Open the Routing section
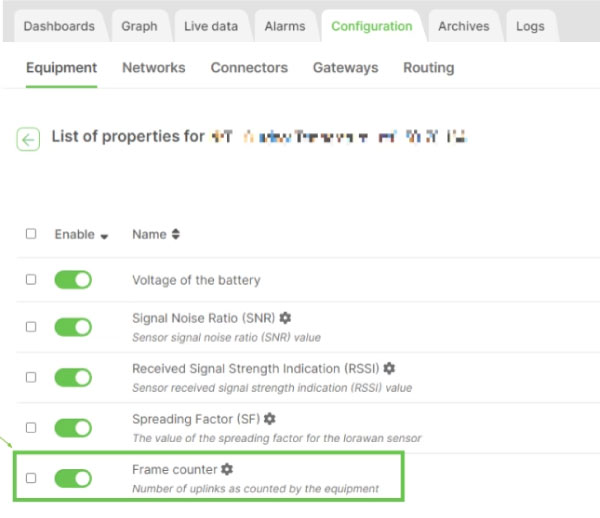The image size is (600, 518). pyautogui.click(x=428, y=68)
